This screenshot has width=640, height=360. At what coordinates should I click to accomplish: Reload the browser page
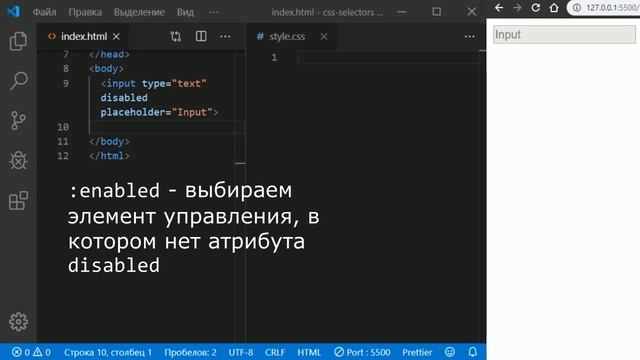point(536,8)
